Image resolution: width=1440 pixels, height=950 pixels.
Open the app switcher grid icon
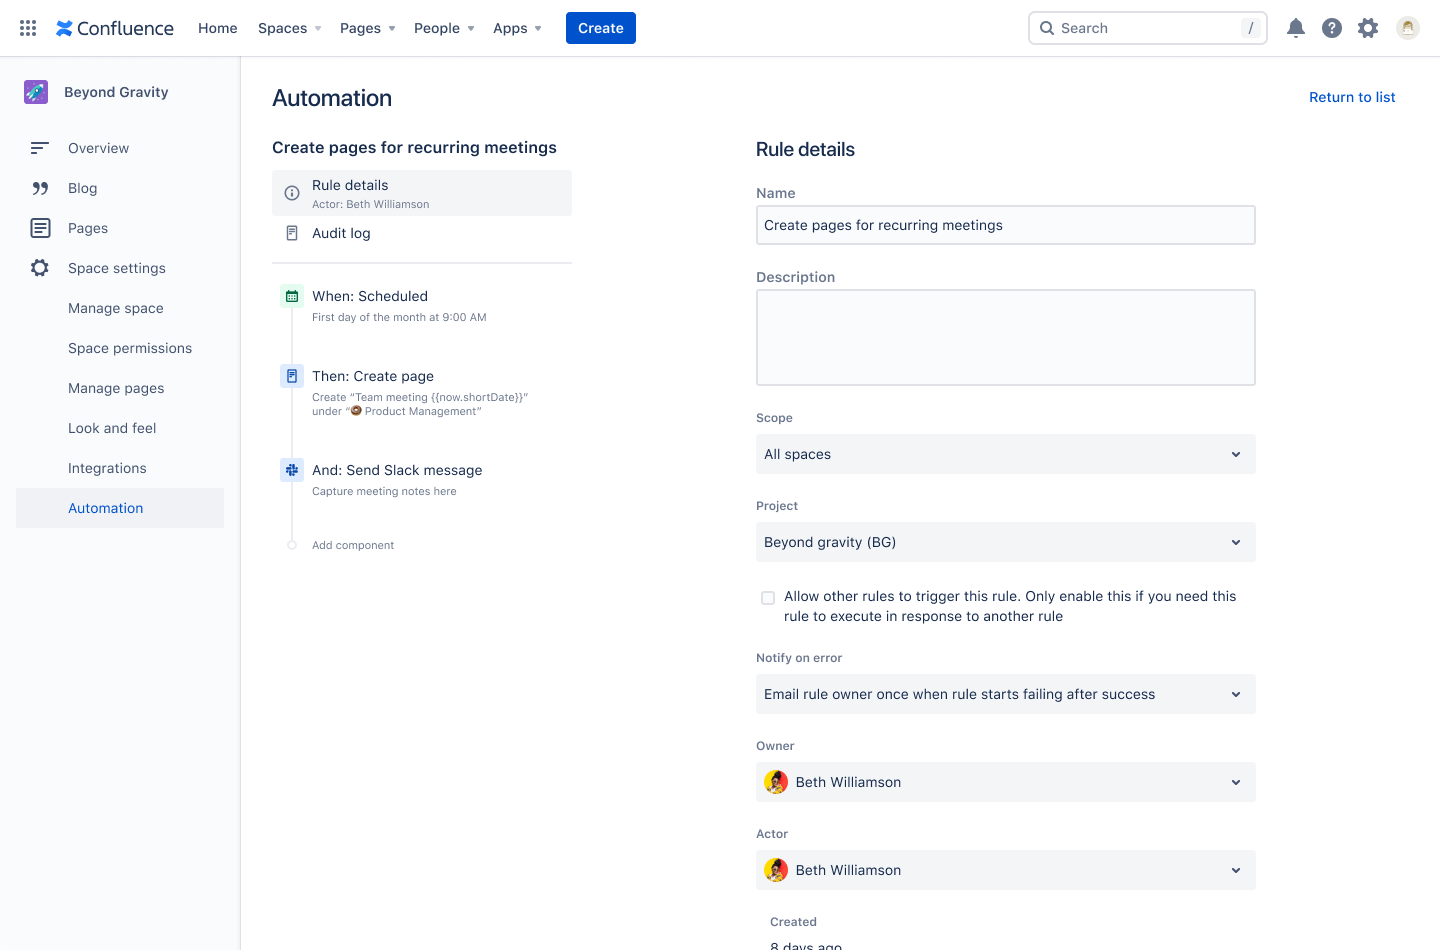pyautogui.click(x=27, y=28)
